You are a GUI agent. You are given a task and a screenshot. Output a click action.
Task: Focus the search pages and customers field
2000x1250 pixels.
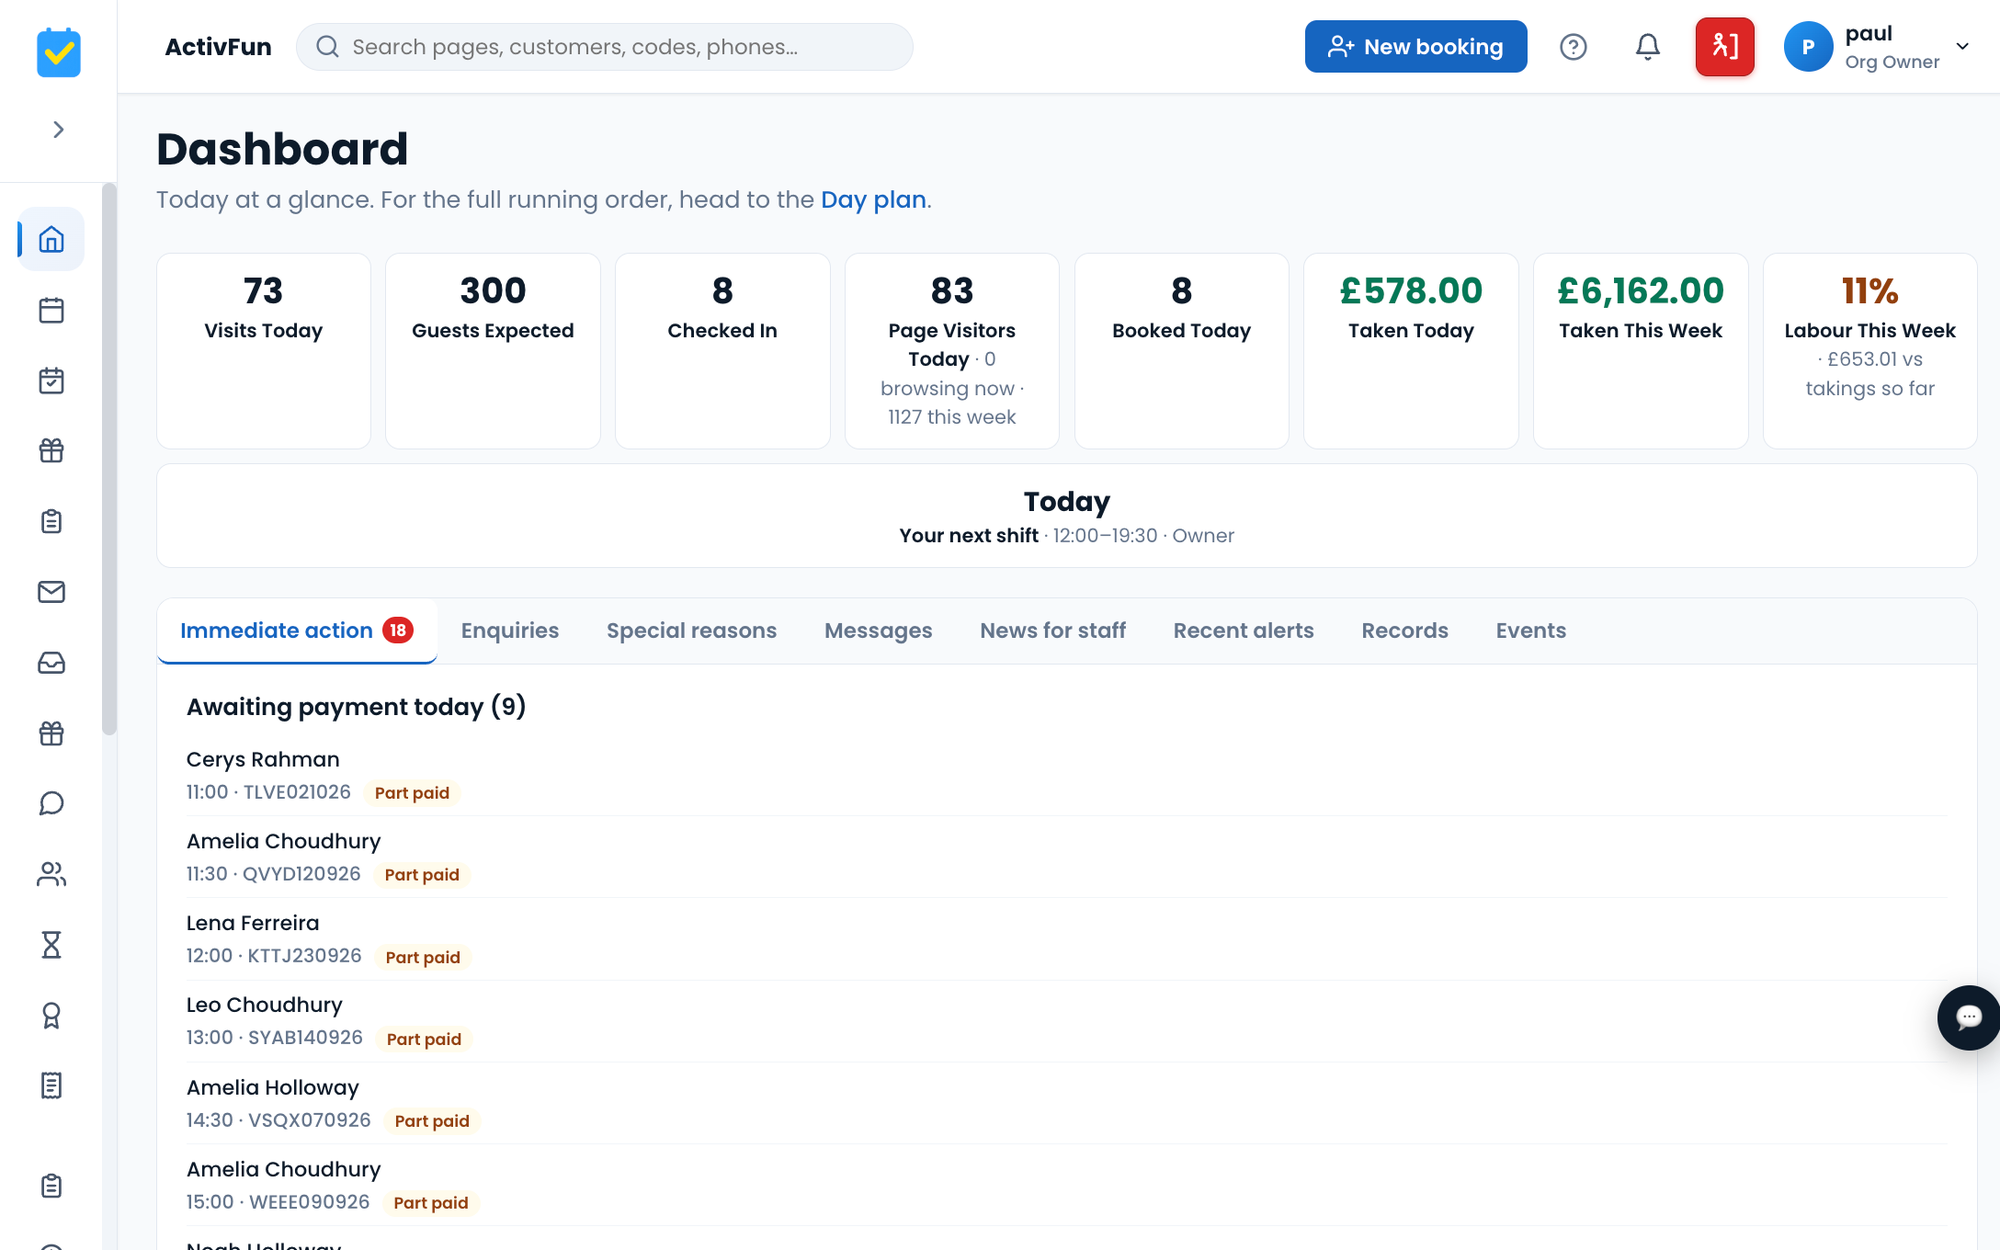(x=604, y=47)
